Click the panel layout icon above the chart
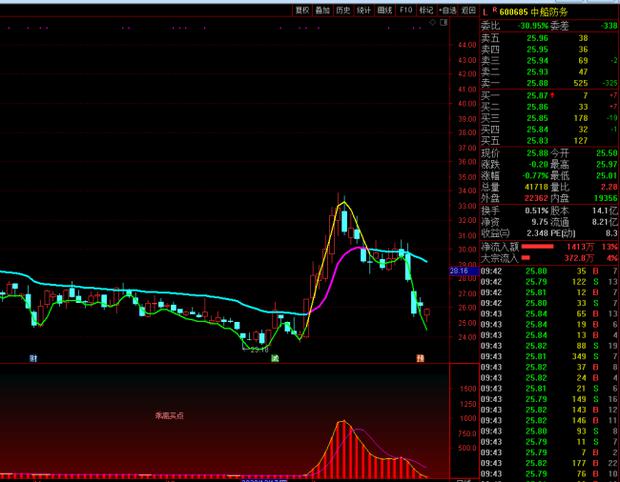 444,23
